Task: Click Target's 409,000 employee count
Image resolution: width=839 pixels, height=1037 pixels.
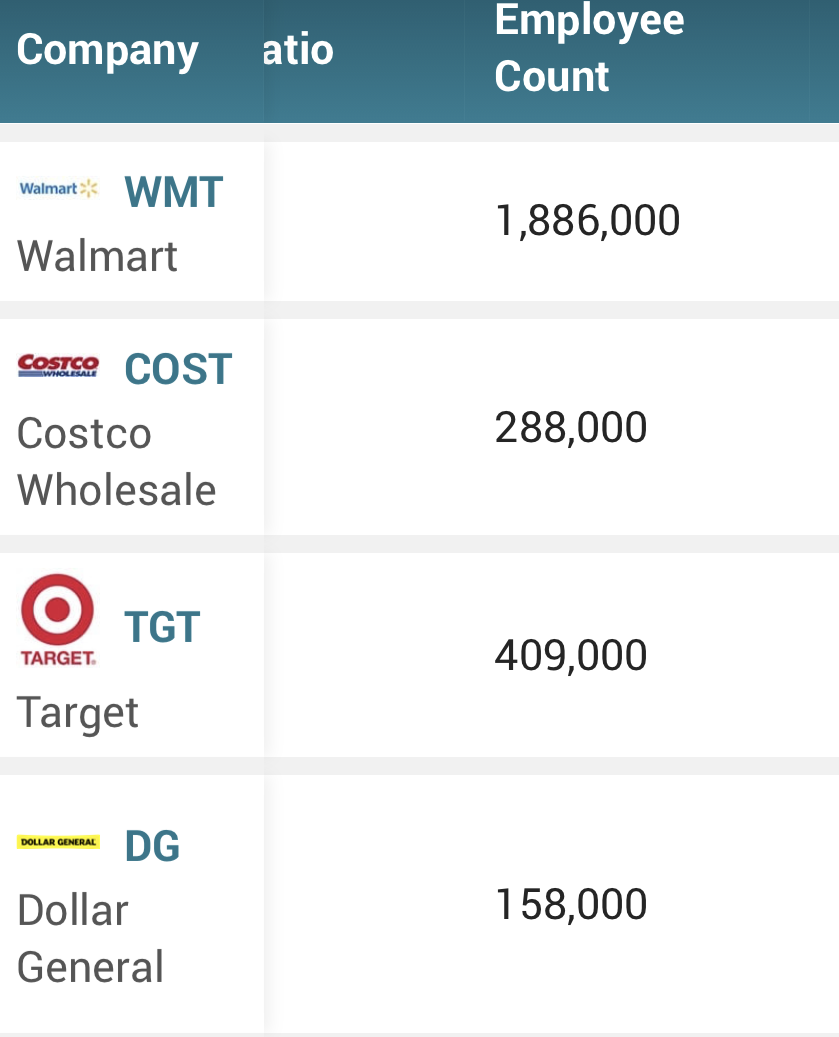Action: [x=571, y=655]
